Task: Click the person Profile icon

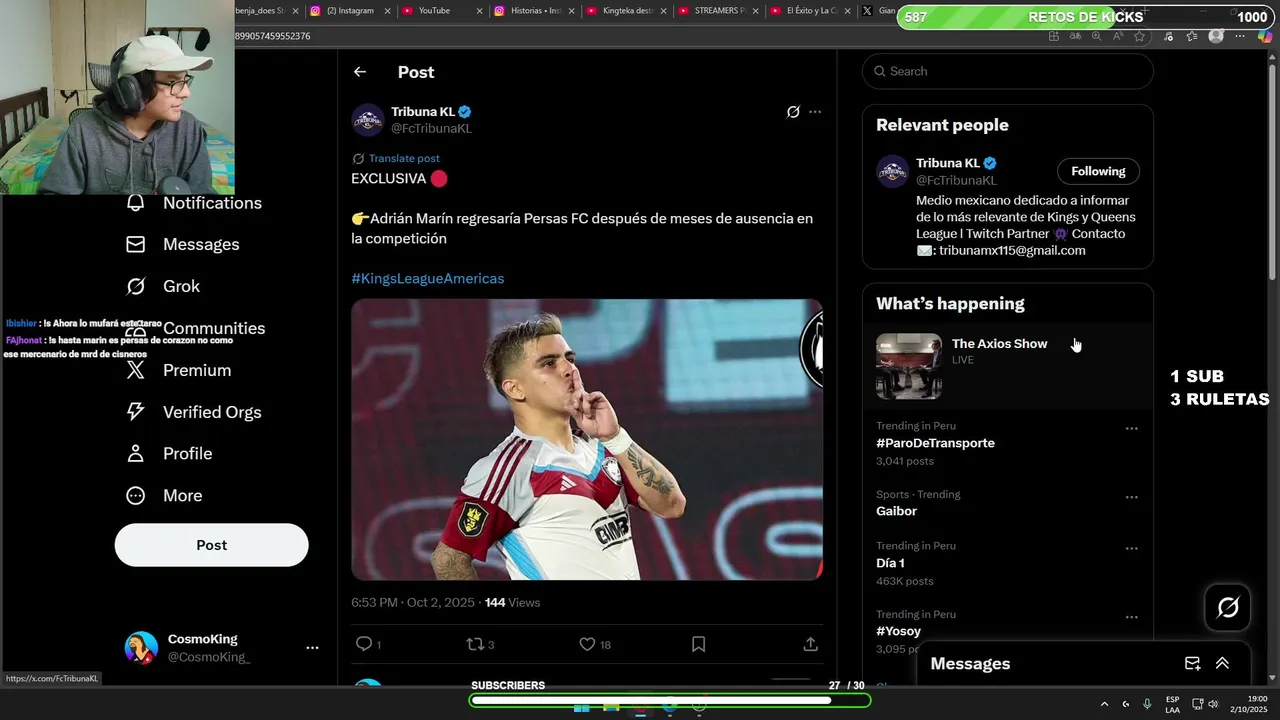Action: pyautogui.click(x=136, y=454)
